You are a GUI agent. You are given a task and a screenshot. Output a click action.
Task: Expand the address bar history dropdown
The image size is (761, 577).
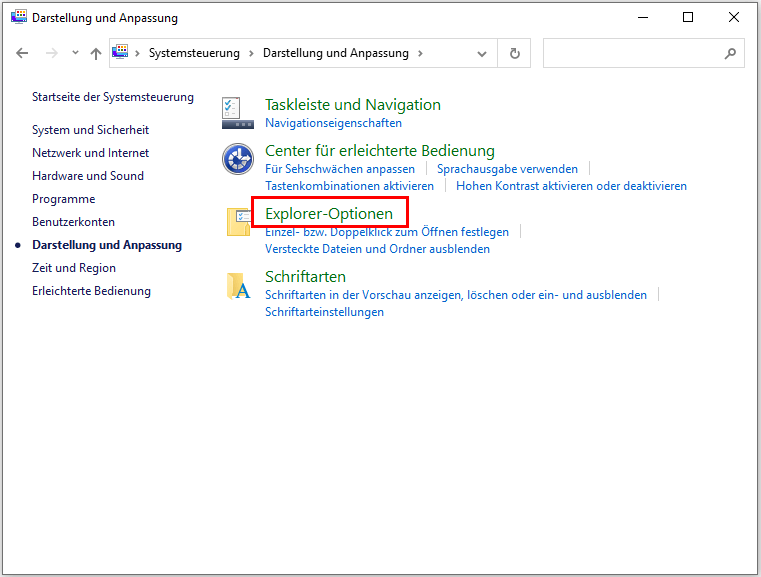pos(481,53)
